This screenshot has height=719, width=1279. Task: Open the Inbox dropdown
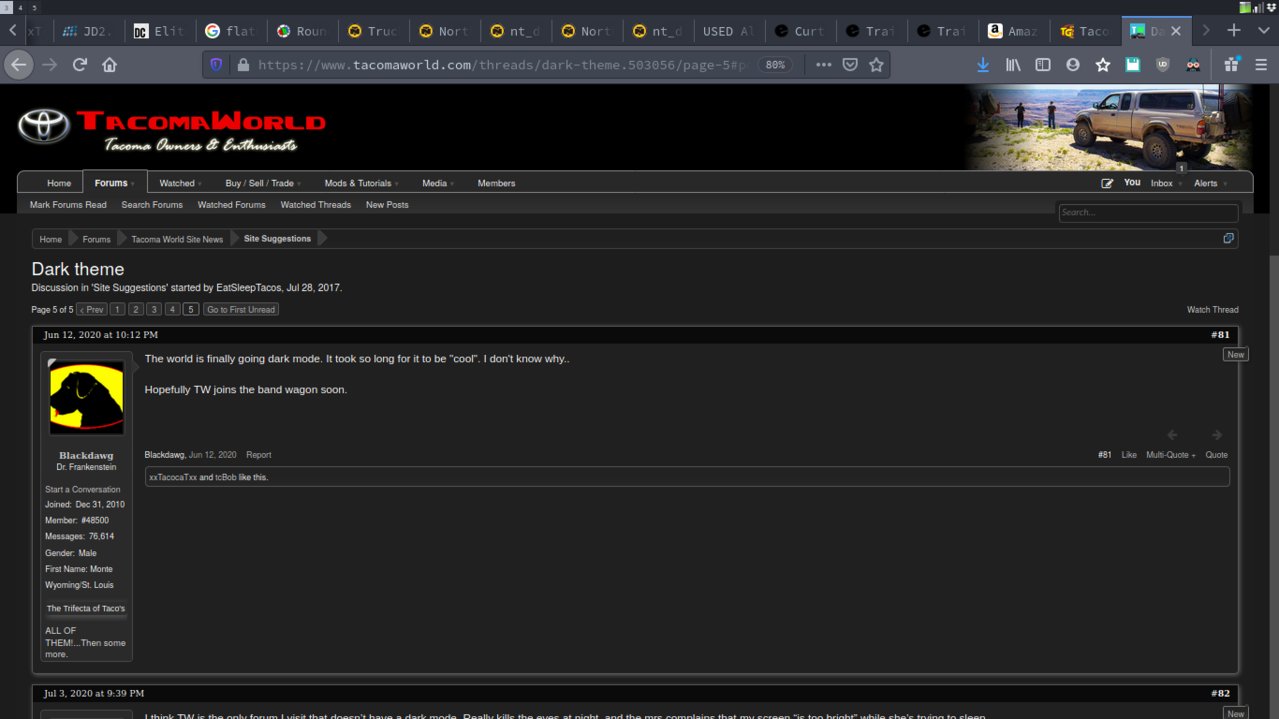click(x=1165, y=183)
